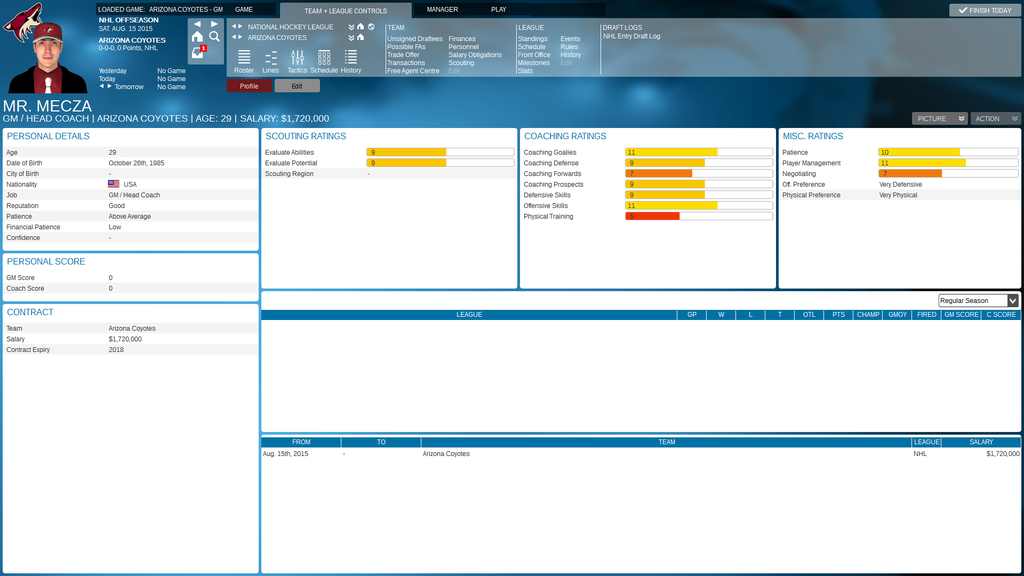This screenshot has height=576, width=1024.
Task: Open Possible FAs
Action: [406, 47]
